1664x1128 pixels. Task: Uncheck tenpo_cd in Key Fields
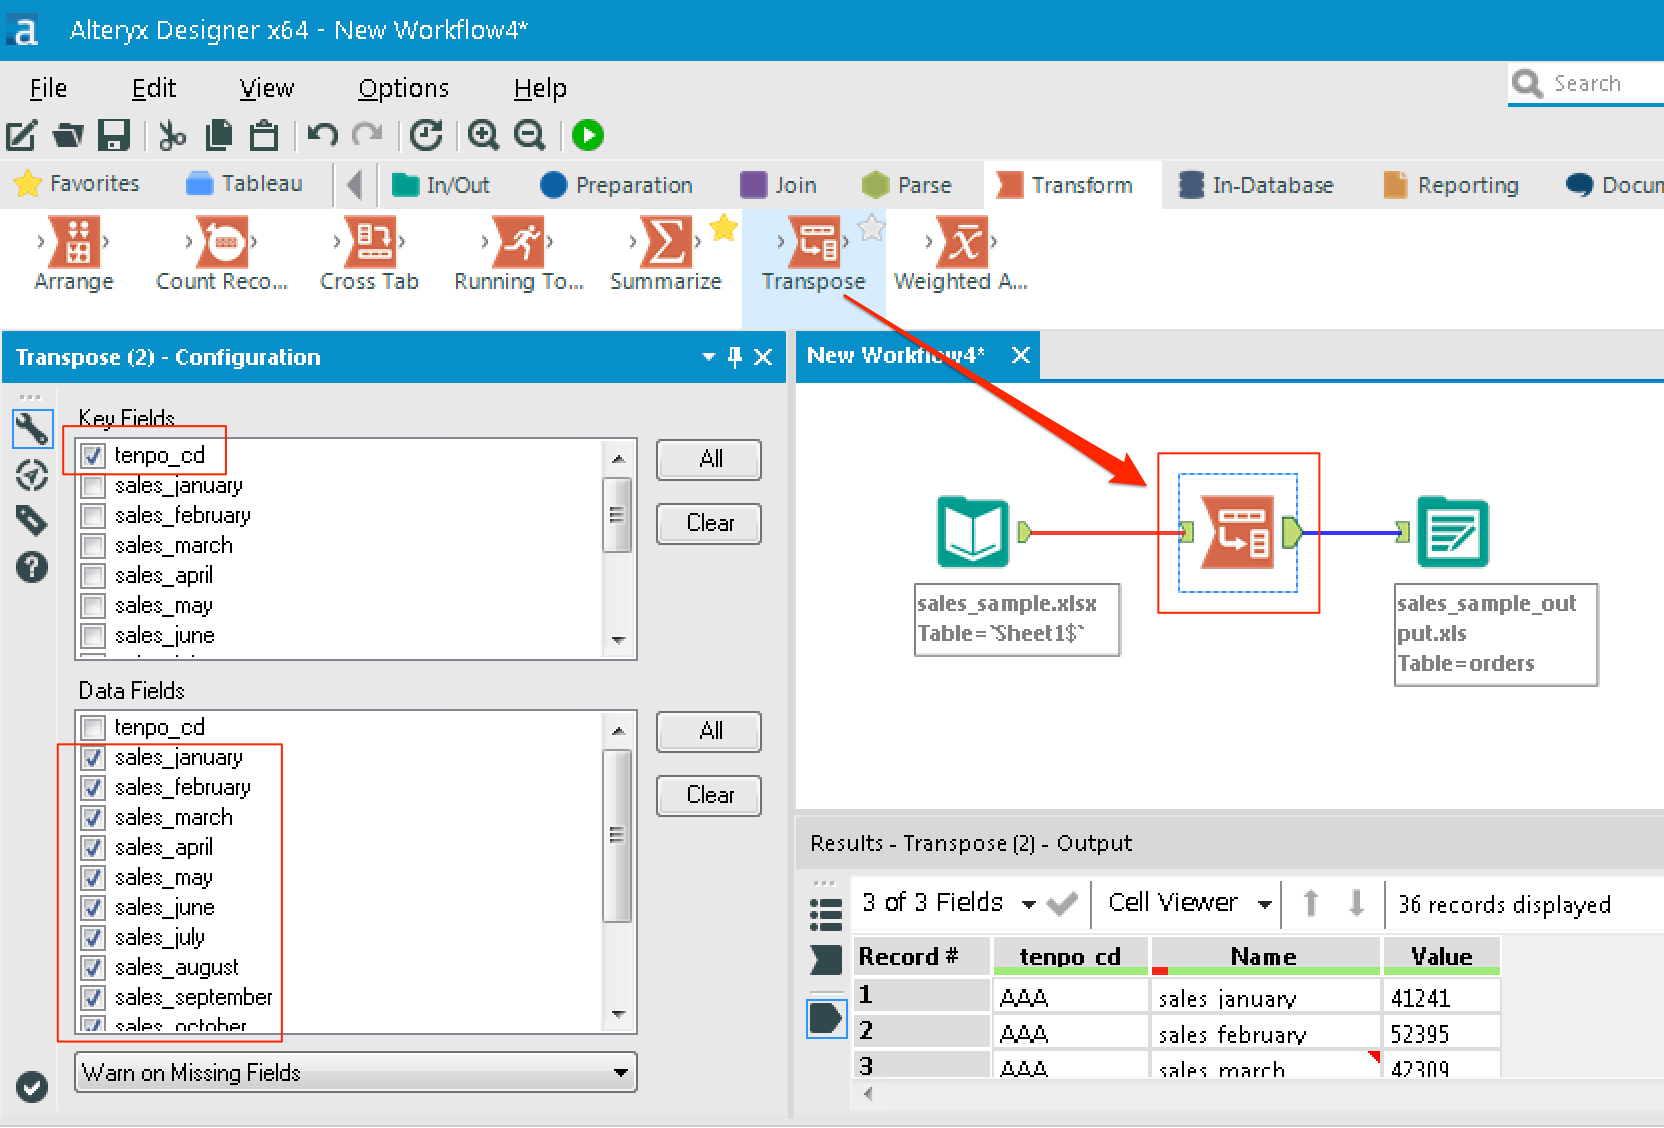coord(93,456)
